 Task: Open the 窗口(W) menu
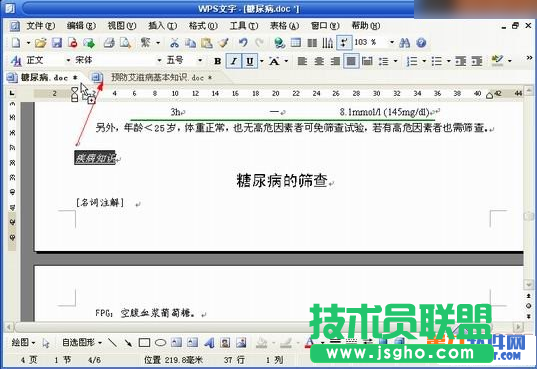[x=325, y=26]
